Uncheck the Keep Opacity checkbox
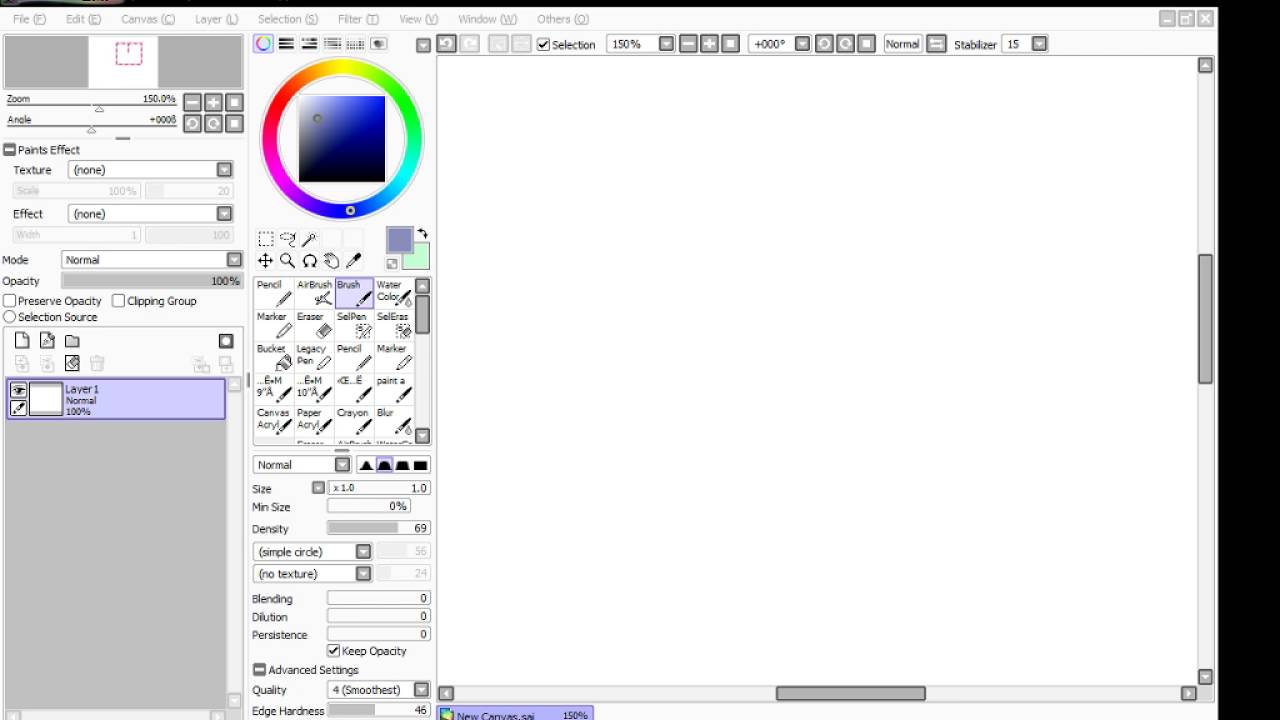This screenshot has width=1280, height=720. 334,651
